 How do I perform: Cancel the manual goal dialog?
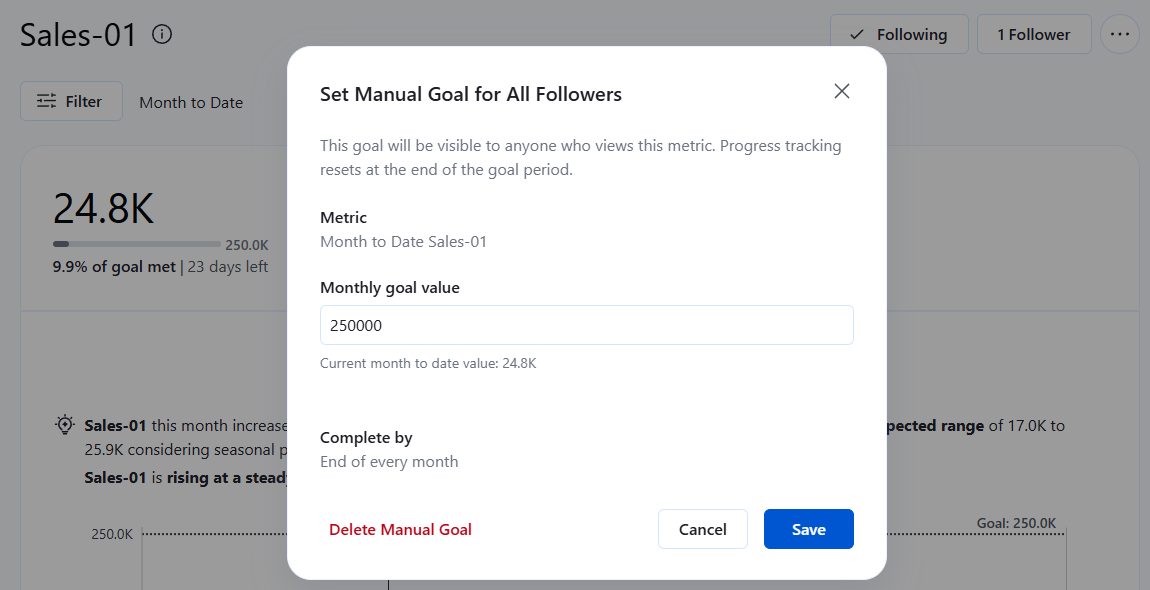coord(703,529)
